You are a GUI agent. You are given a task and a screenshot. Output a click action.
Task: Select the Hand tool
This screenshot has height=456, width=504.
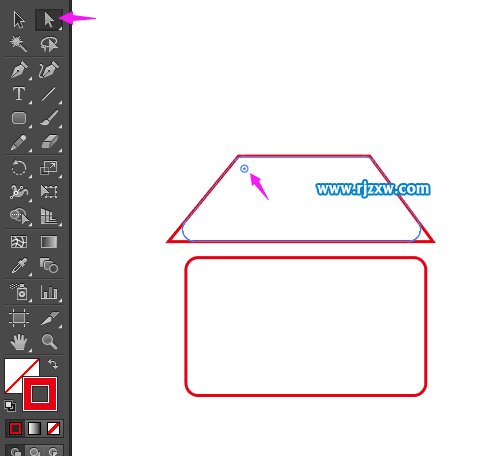19,342
